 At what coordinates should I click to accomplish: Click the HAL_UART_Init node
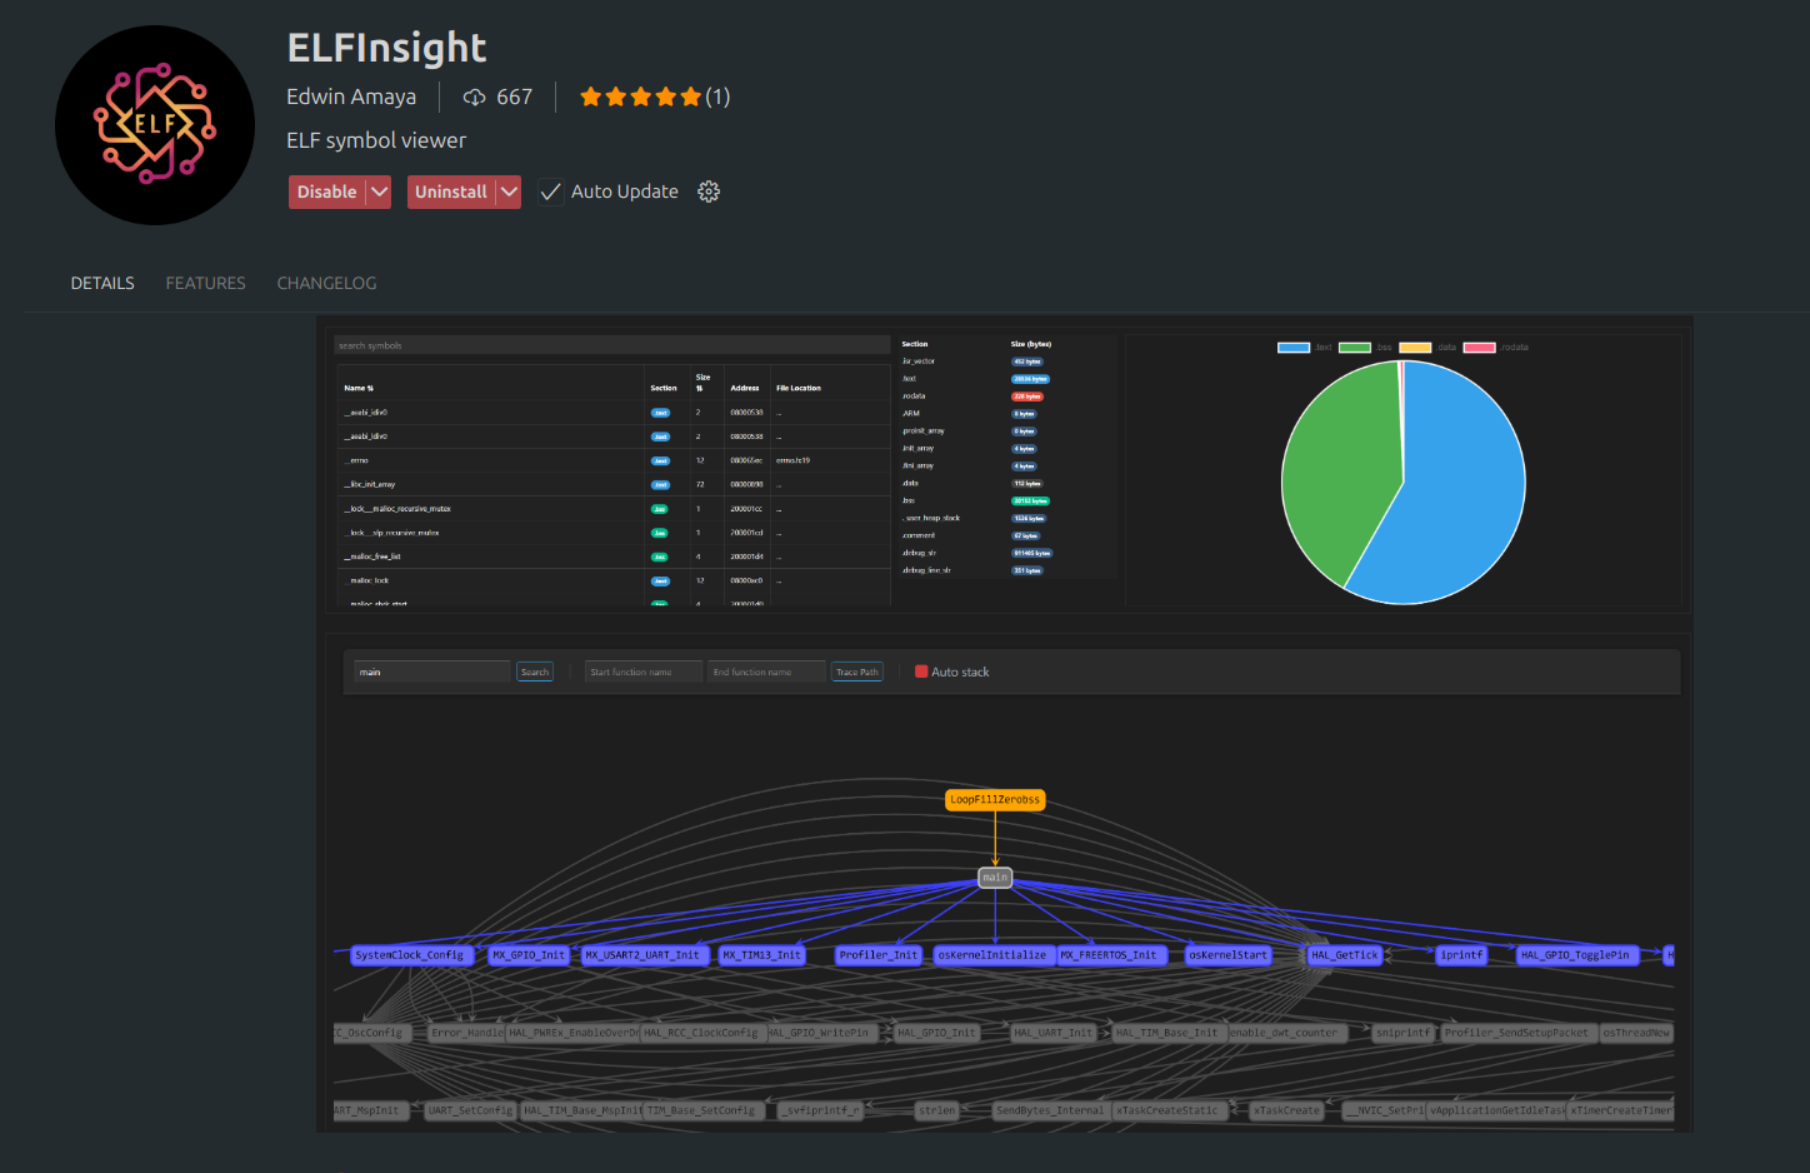click(1052, 1033)
